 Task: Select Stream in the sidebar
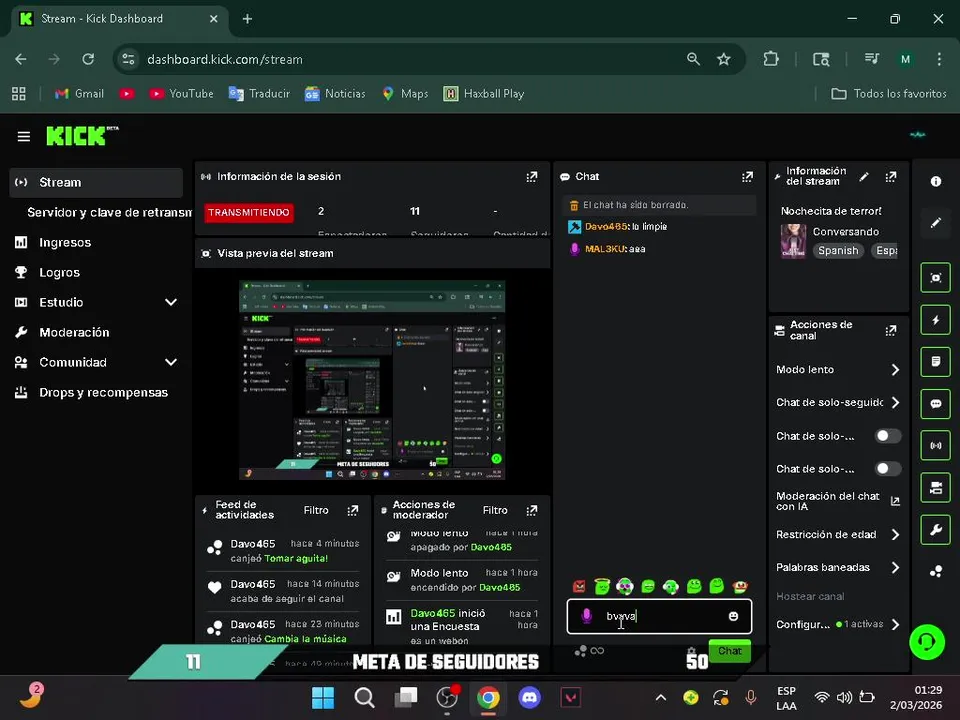coord(96,182)
